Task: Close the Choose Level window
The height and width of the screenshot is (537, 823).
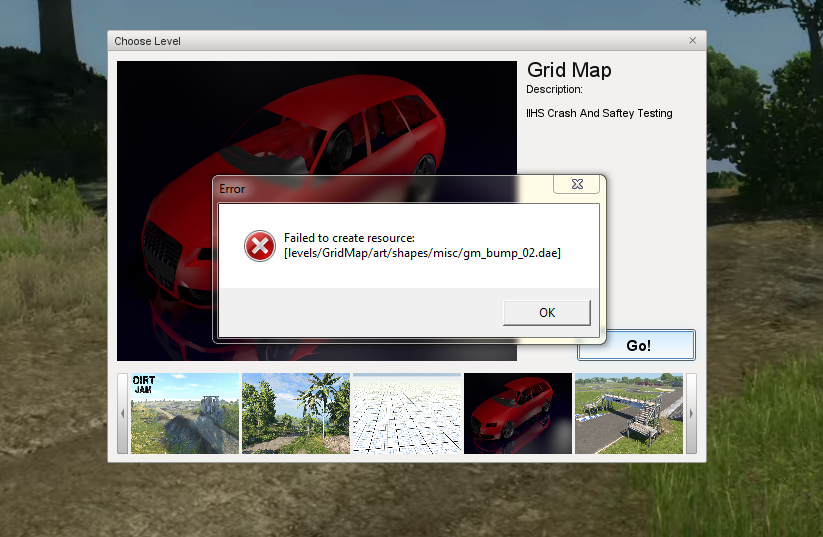Action: pyautogui.click(x=692, y=40)
